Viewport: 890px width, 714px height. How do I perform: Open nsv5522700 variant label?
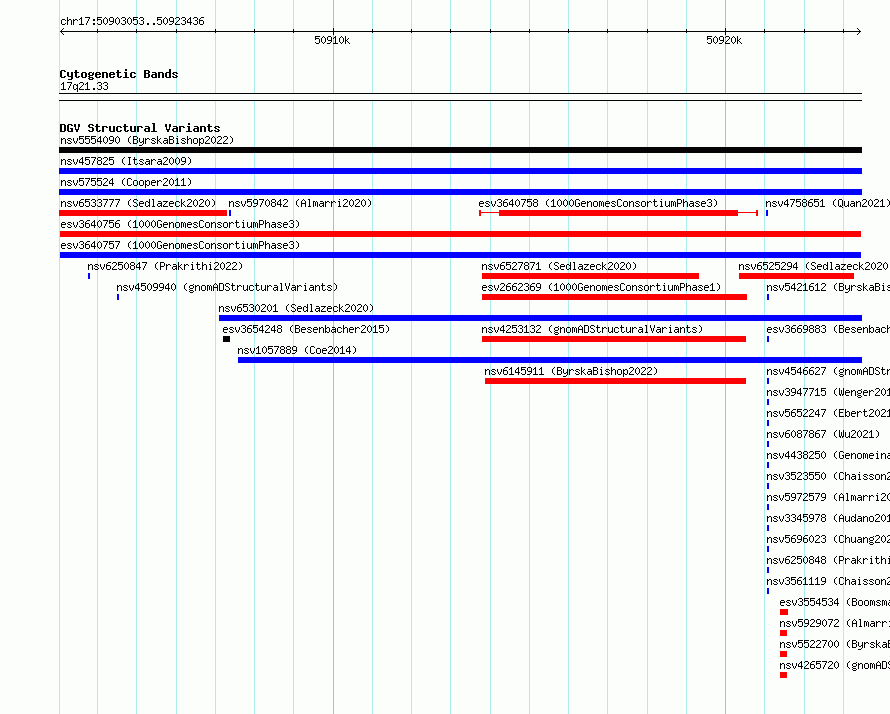point(834,644)
